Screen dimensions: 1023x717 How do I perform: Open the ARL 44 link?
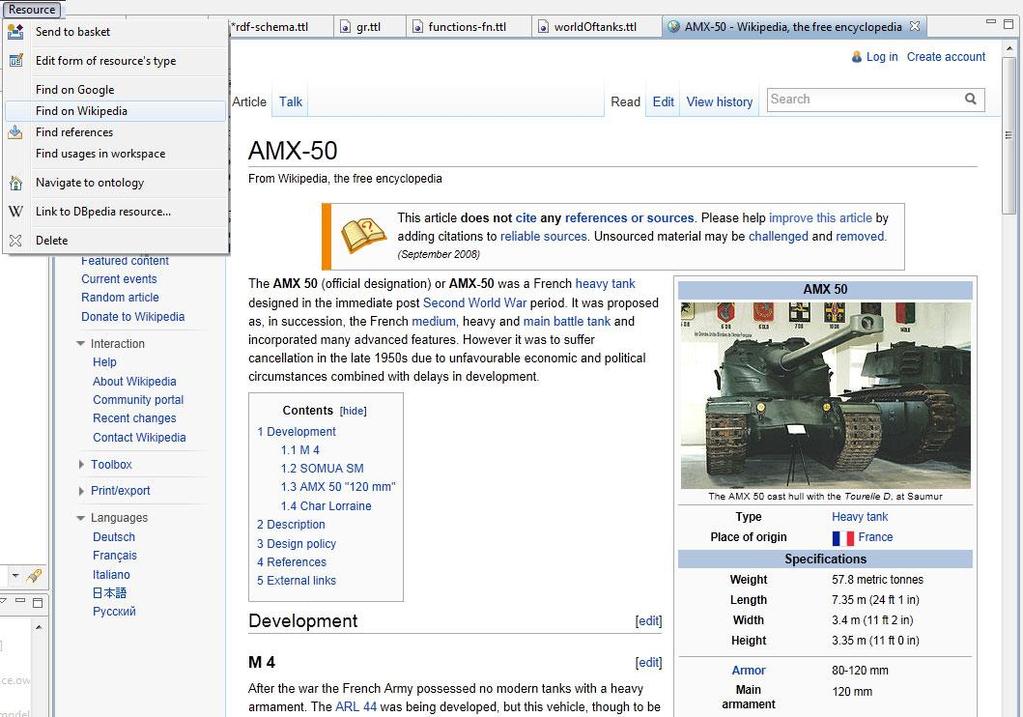[356, 707]
